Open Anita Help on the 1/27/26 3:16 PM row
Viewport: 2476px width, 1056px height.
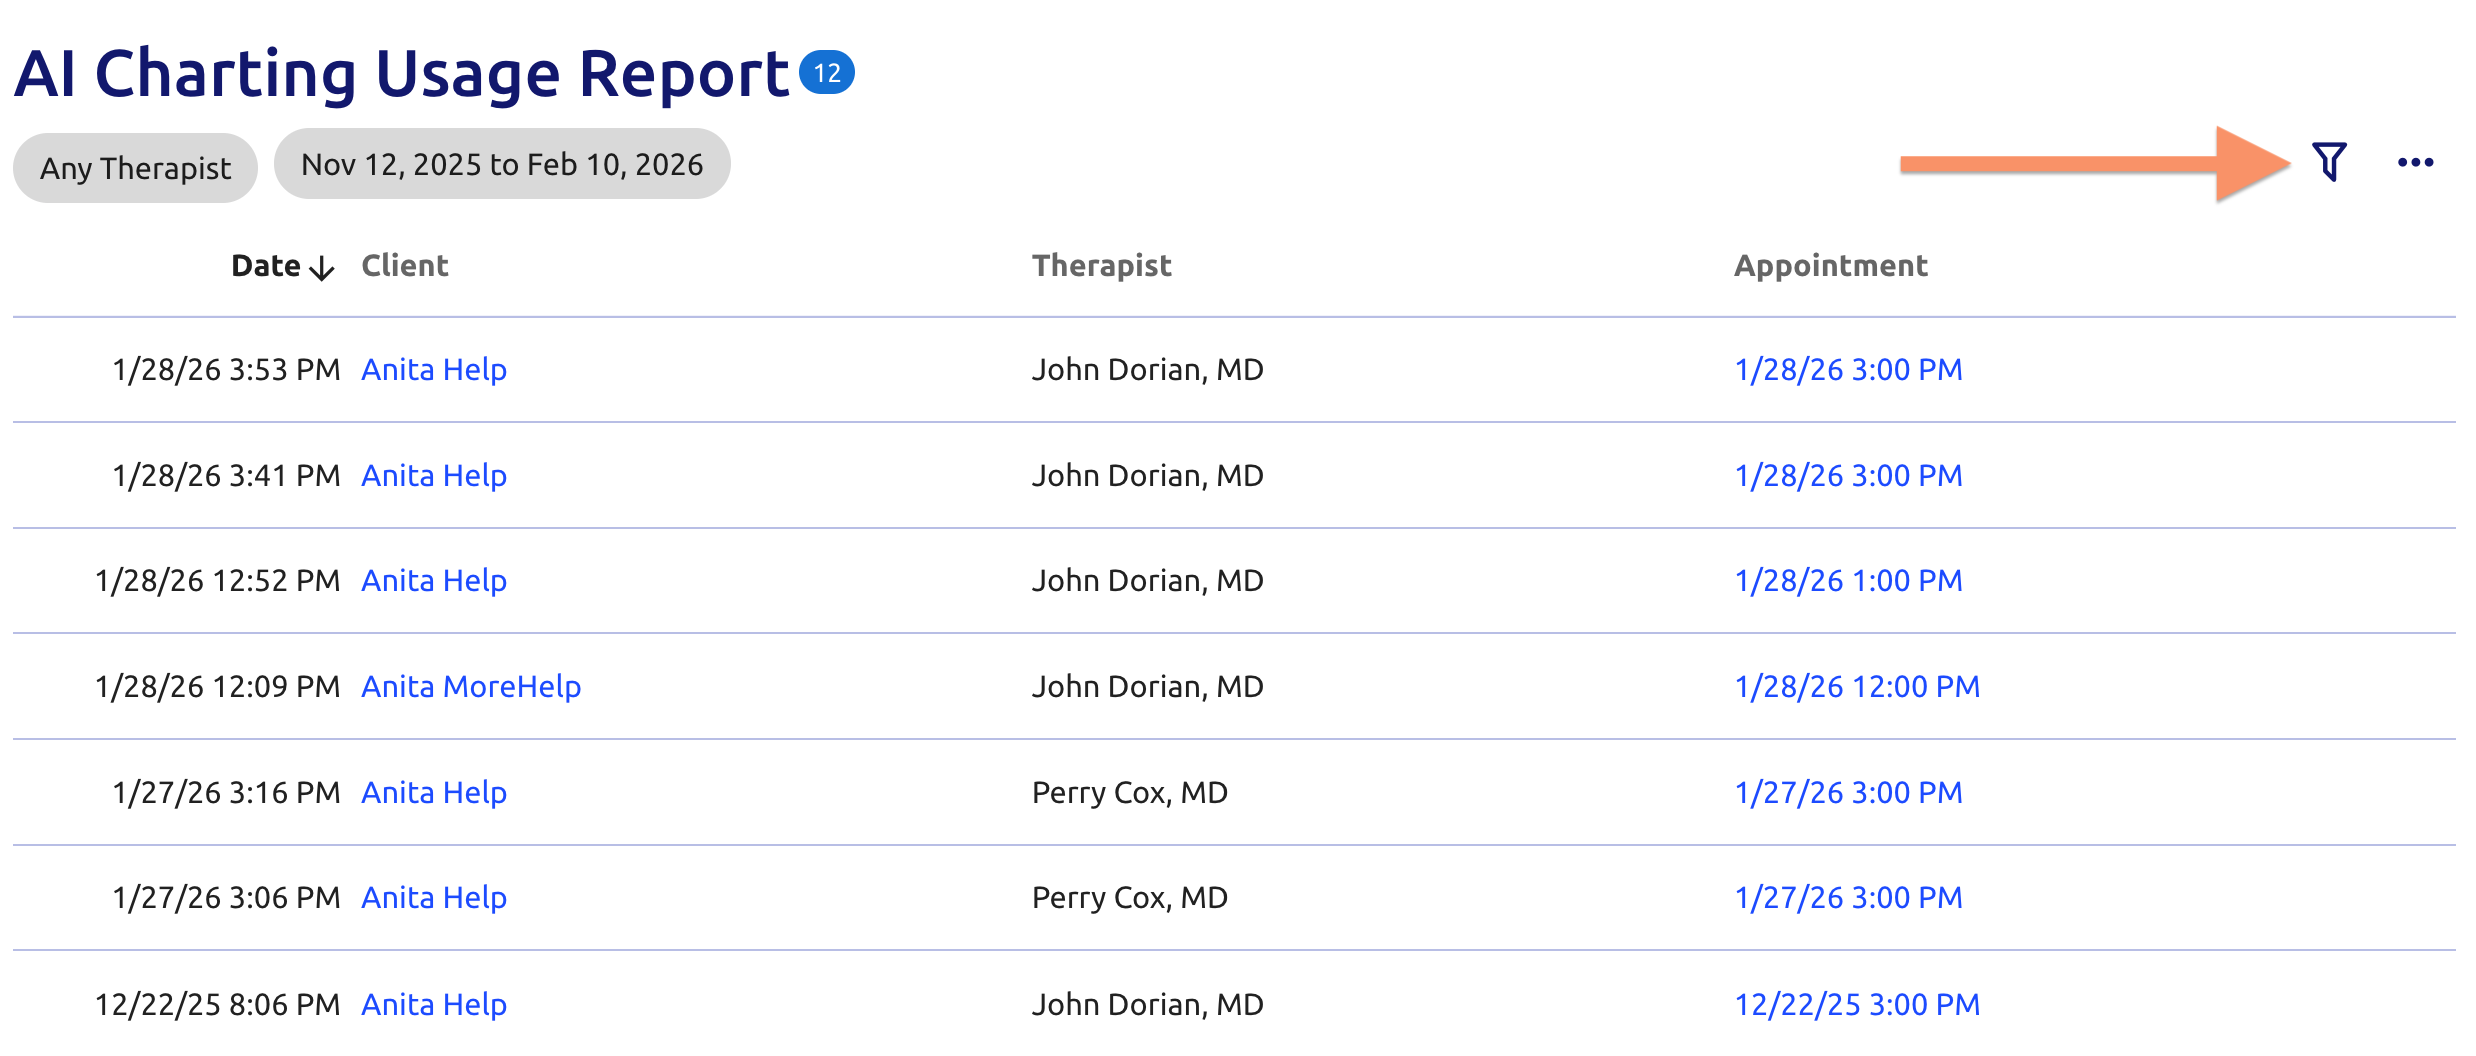click(434, 793)
